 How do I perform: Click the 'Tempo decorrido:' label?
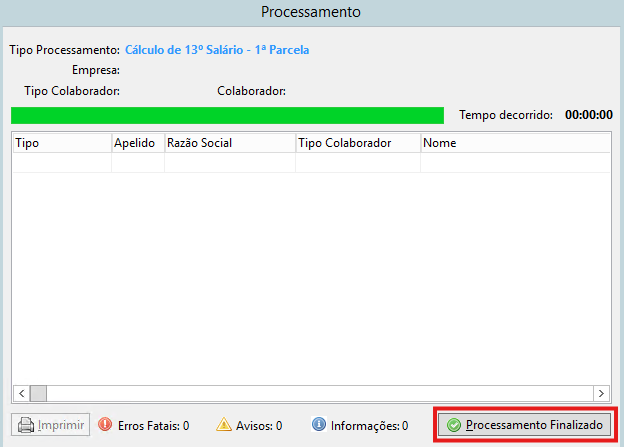506,115
